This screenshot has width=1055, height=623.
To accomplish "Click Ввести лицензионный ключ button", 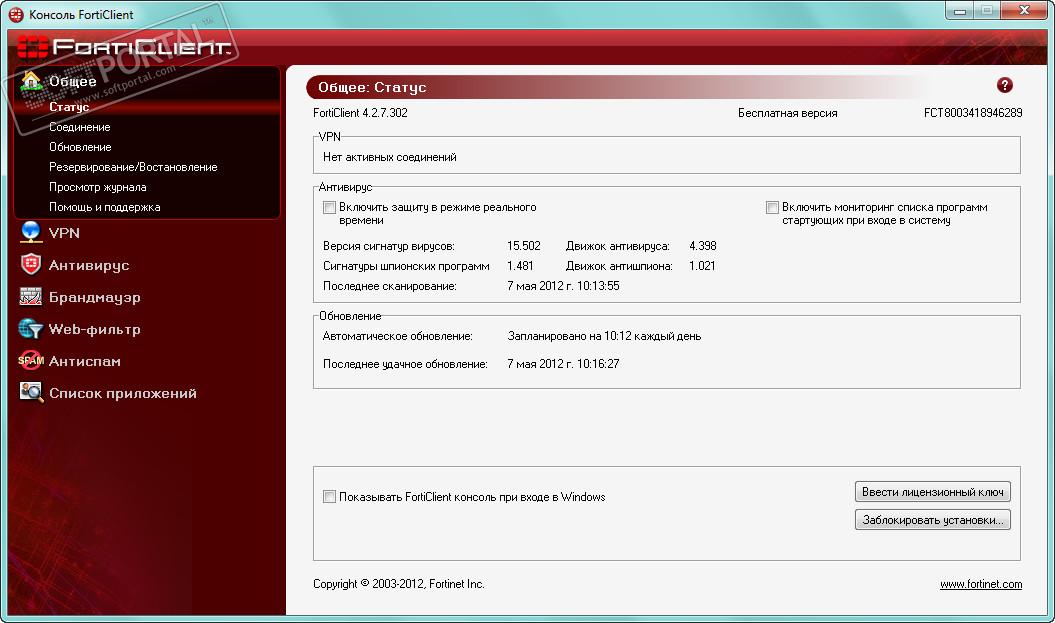I will pos(933,492).
